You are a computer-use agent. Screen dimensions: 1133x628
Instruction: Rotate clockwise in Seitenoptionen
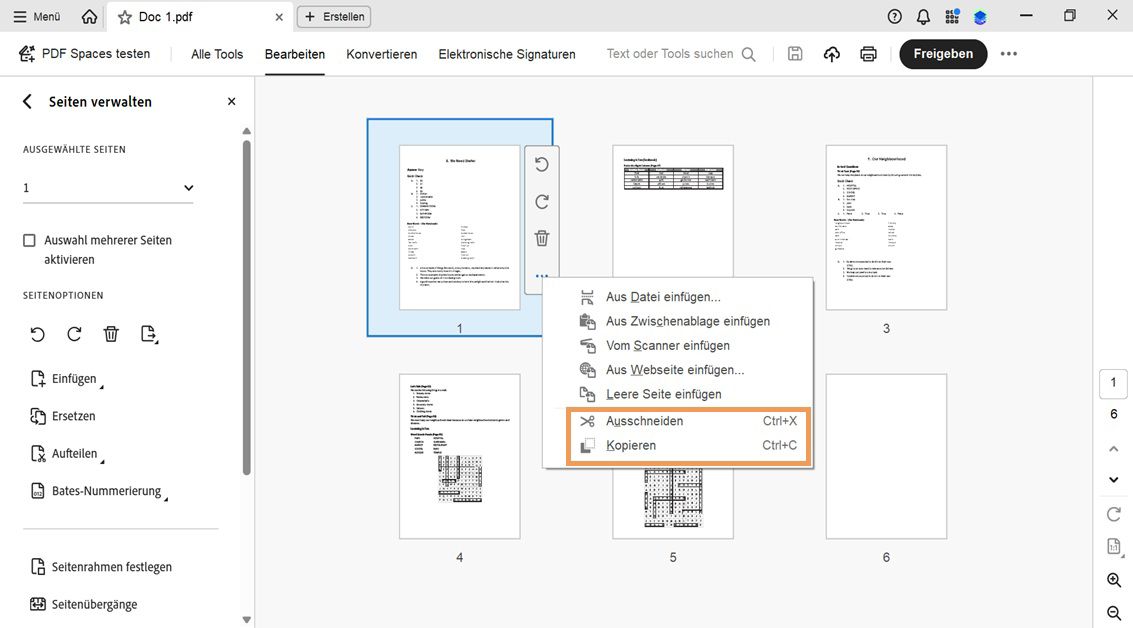74,334
